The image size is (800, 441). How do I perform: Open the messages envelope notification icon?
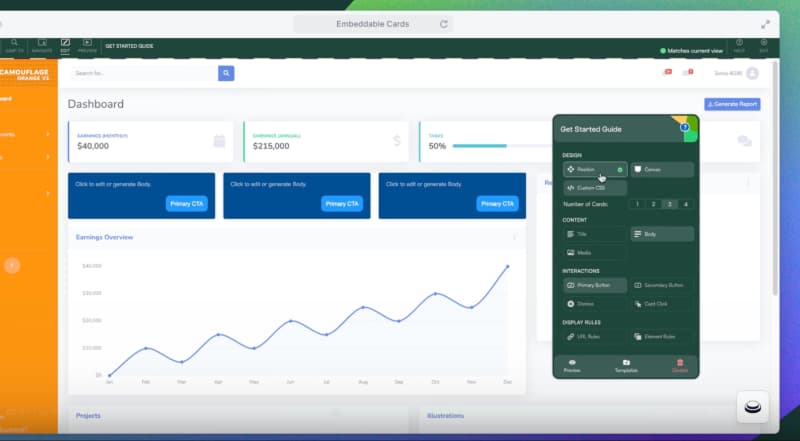click(x=688, y=73)
